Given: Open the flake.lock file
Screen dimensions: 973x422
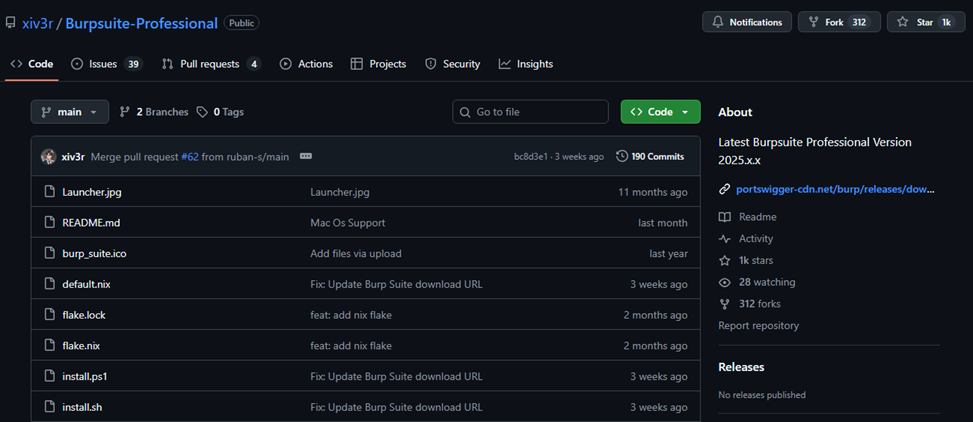Looking at the screenshot, I should pos(84,315).
